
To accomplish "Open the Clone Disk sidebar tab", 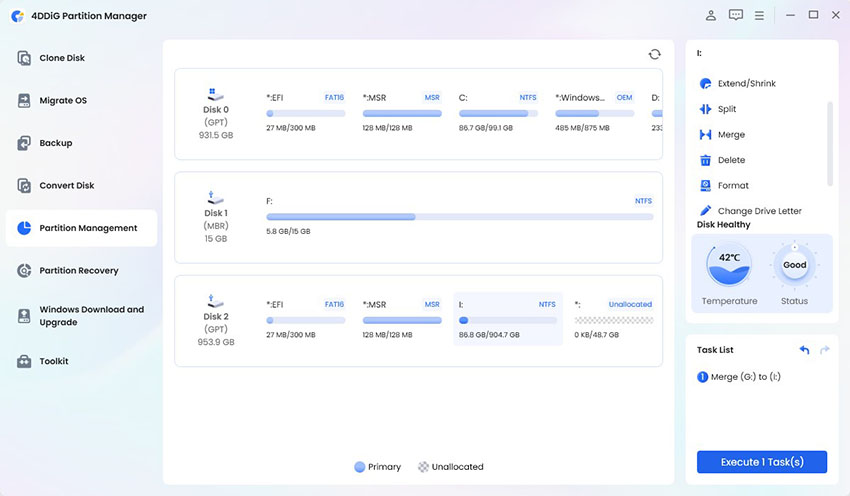I will tap(62, 58).
